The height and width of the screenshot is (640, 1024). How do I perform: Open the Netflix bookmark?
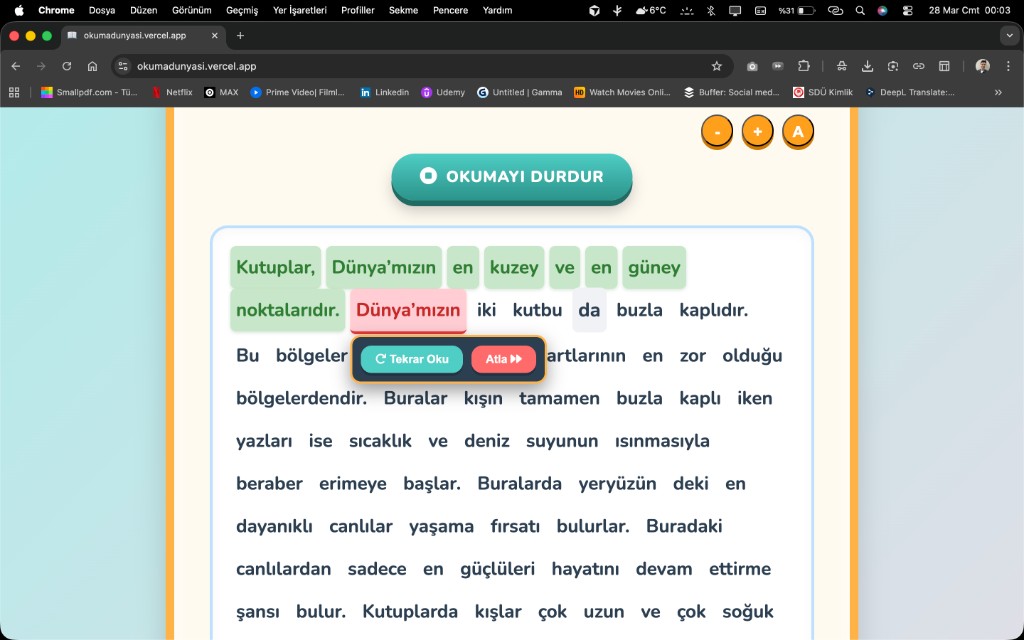[172, 92]
